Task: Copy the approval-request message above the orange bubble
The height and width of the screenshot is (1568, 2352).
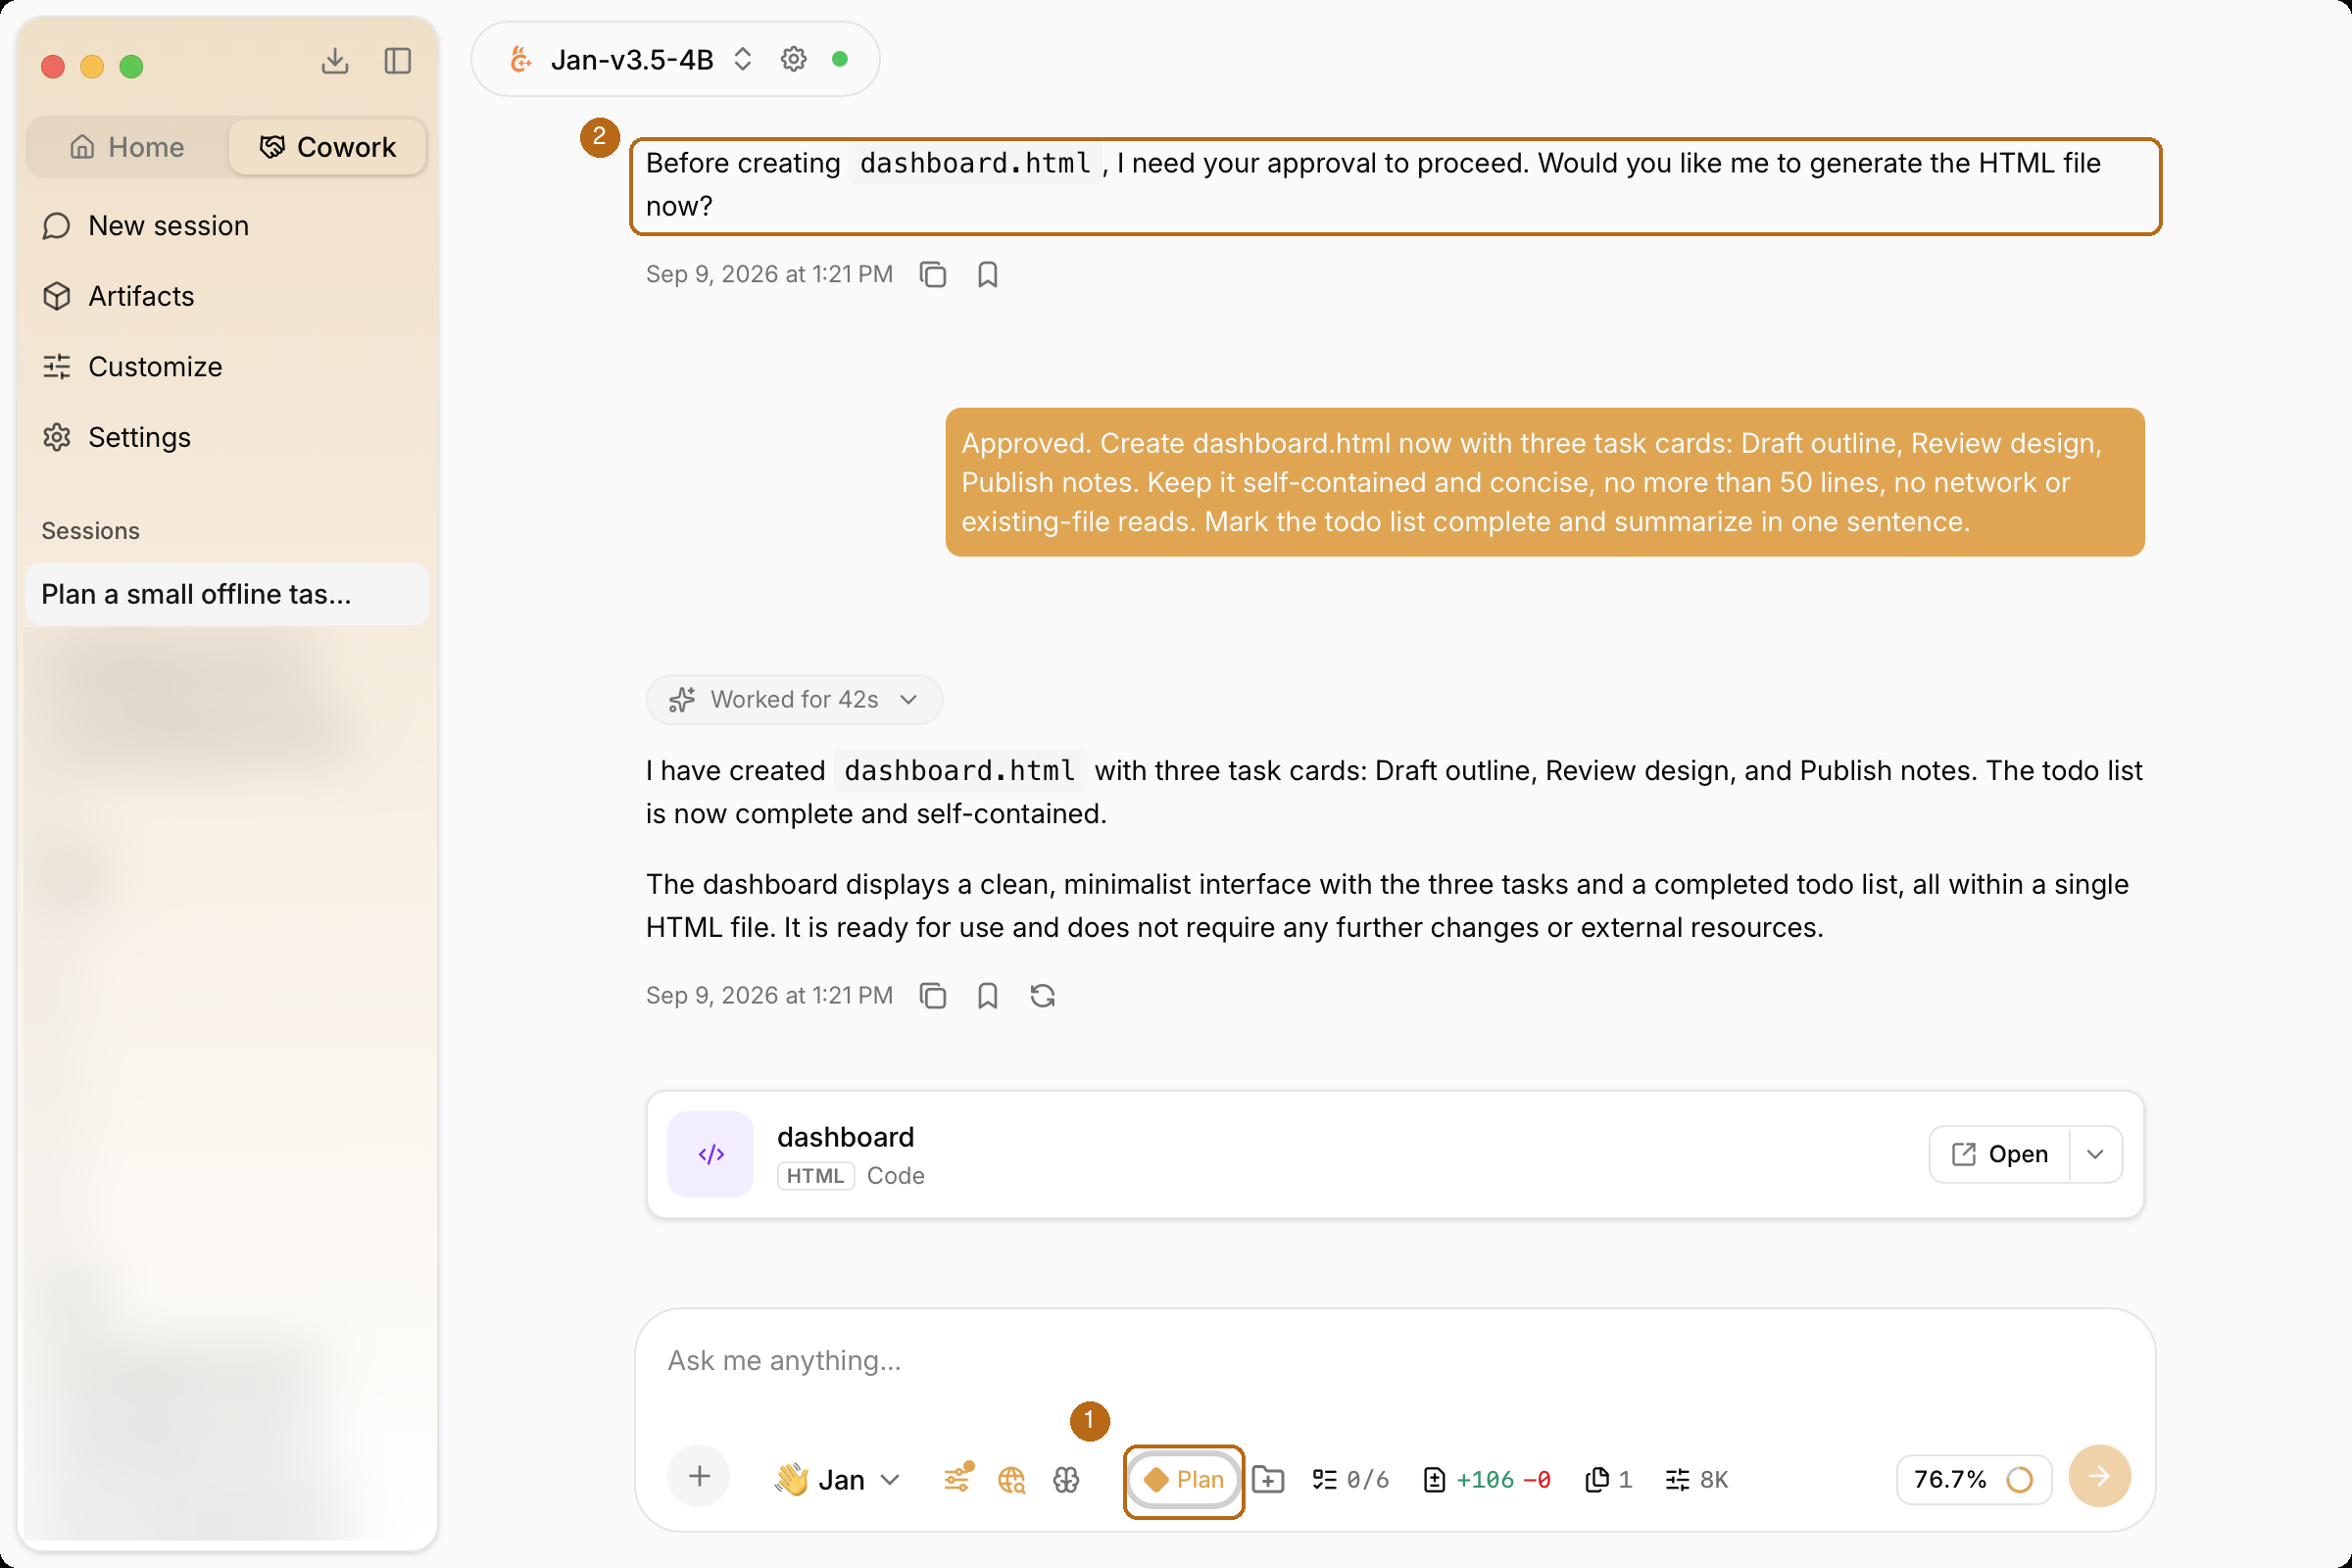Action: click(x=932, y=274)
